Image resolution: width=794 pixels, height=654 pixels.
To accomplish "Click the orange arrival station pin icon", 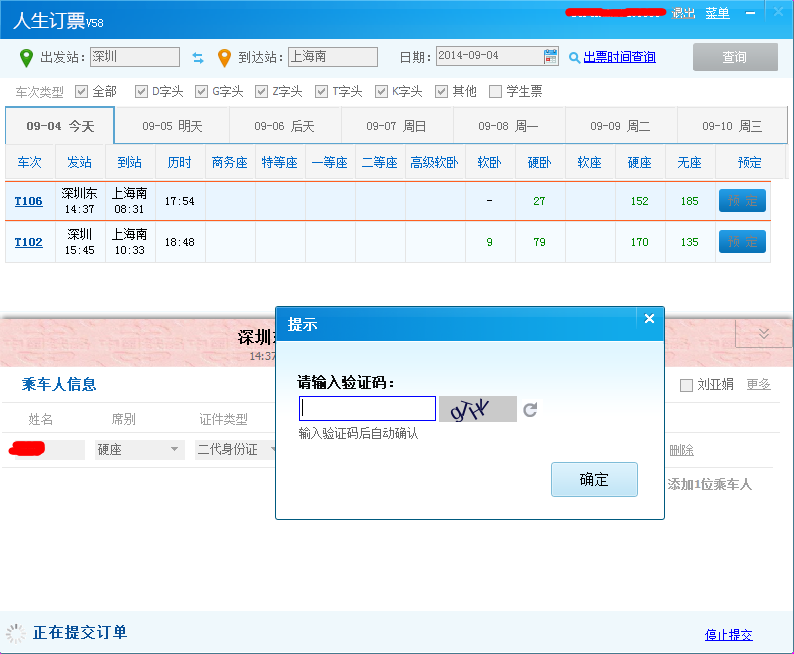I will (225, 57).
